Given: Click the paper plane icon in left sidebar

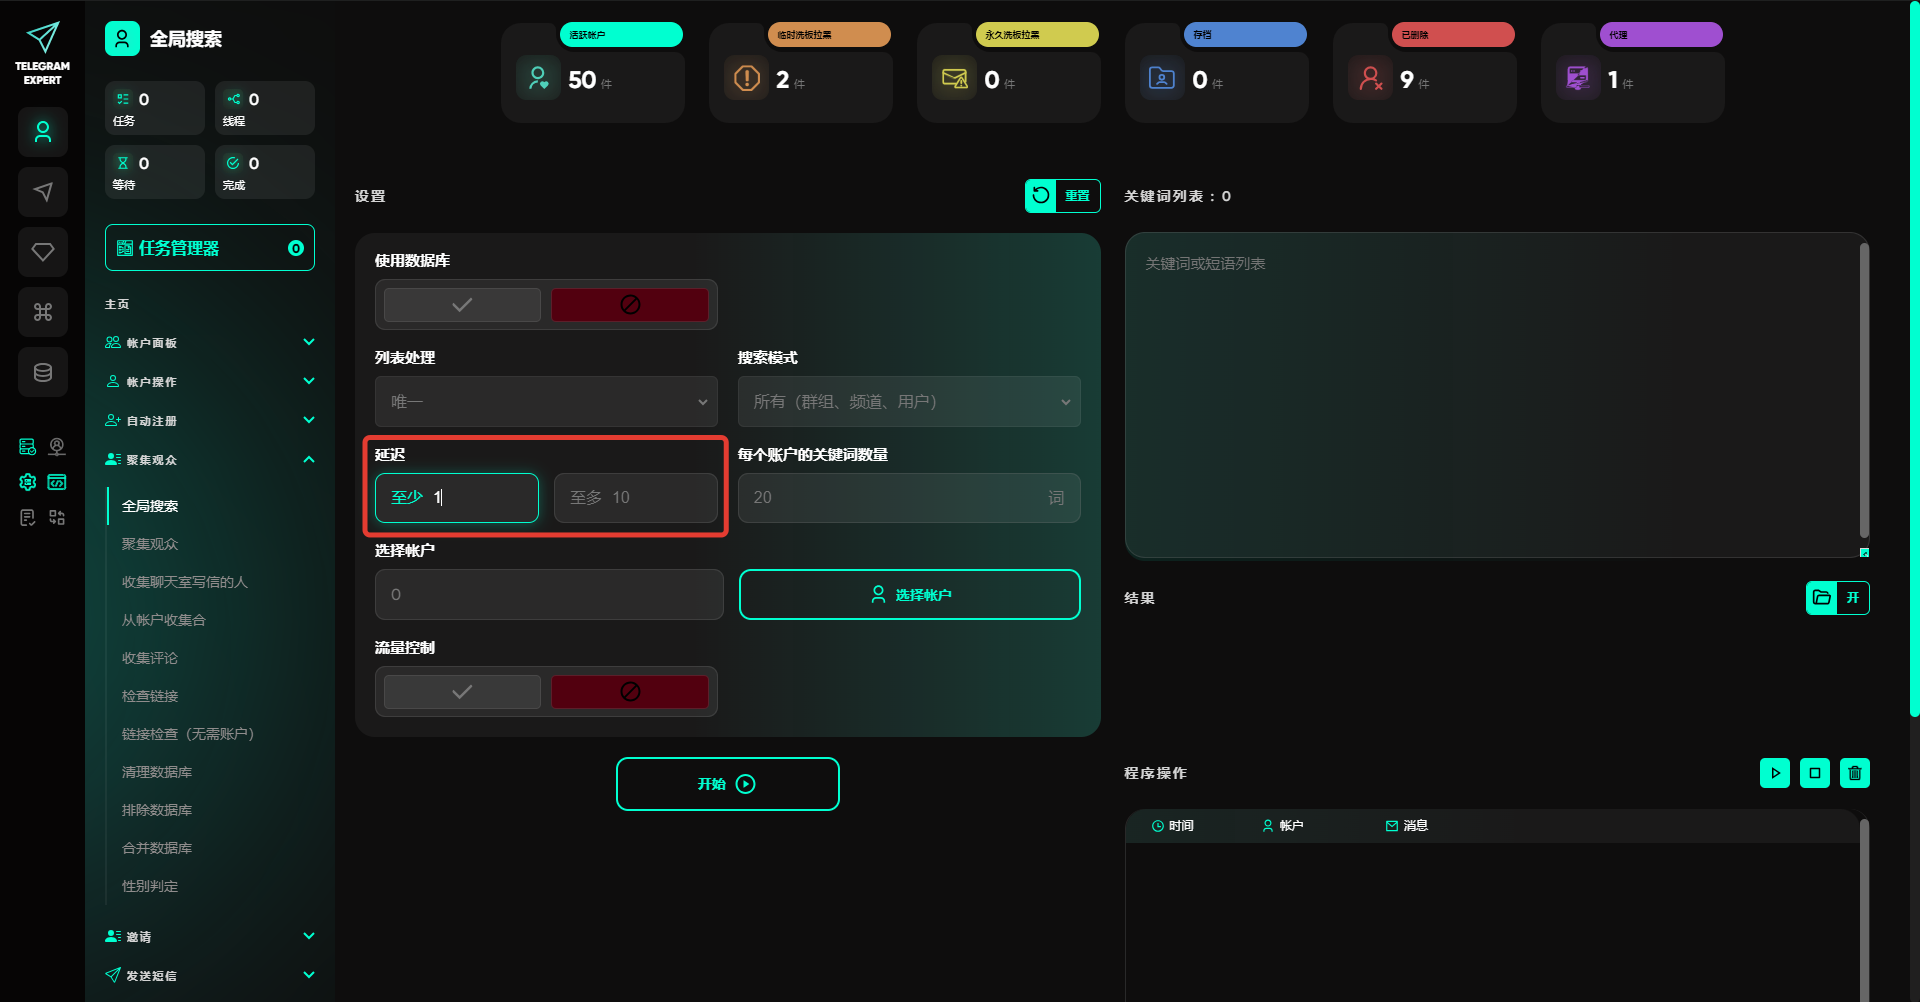Looking at the screenshot, I should pyautogui.click(x=43, y=192).
